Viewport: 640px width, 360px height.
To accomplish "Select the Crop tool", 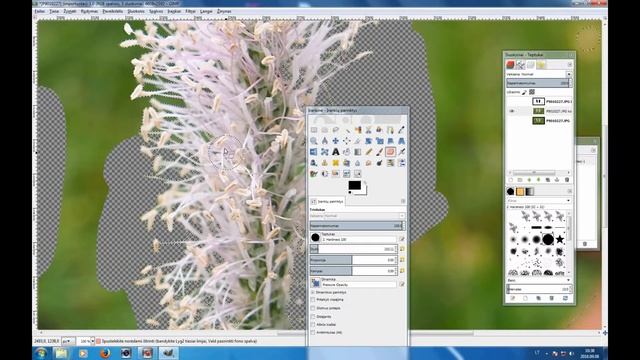I will (x=358, y=141).
